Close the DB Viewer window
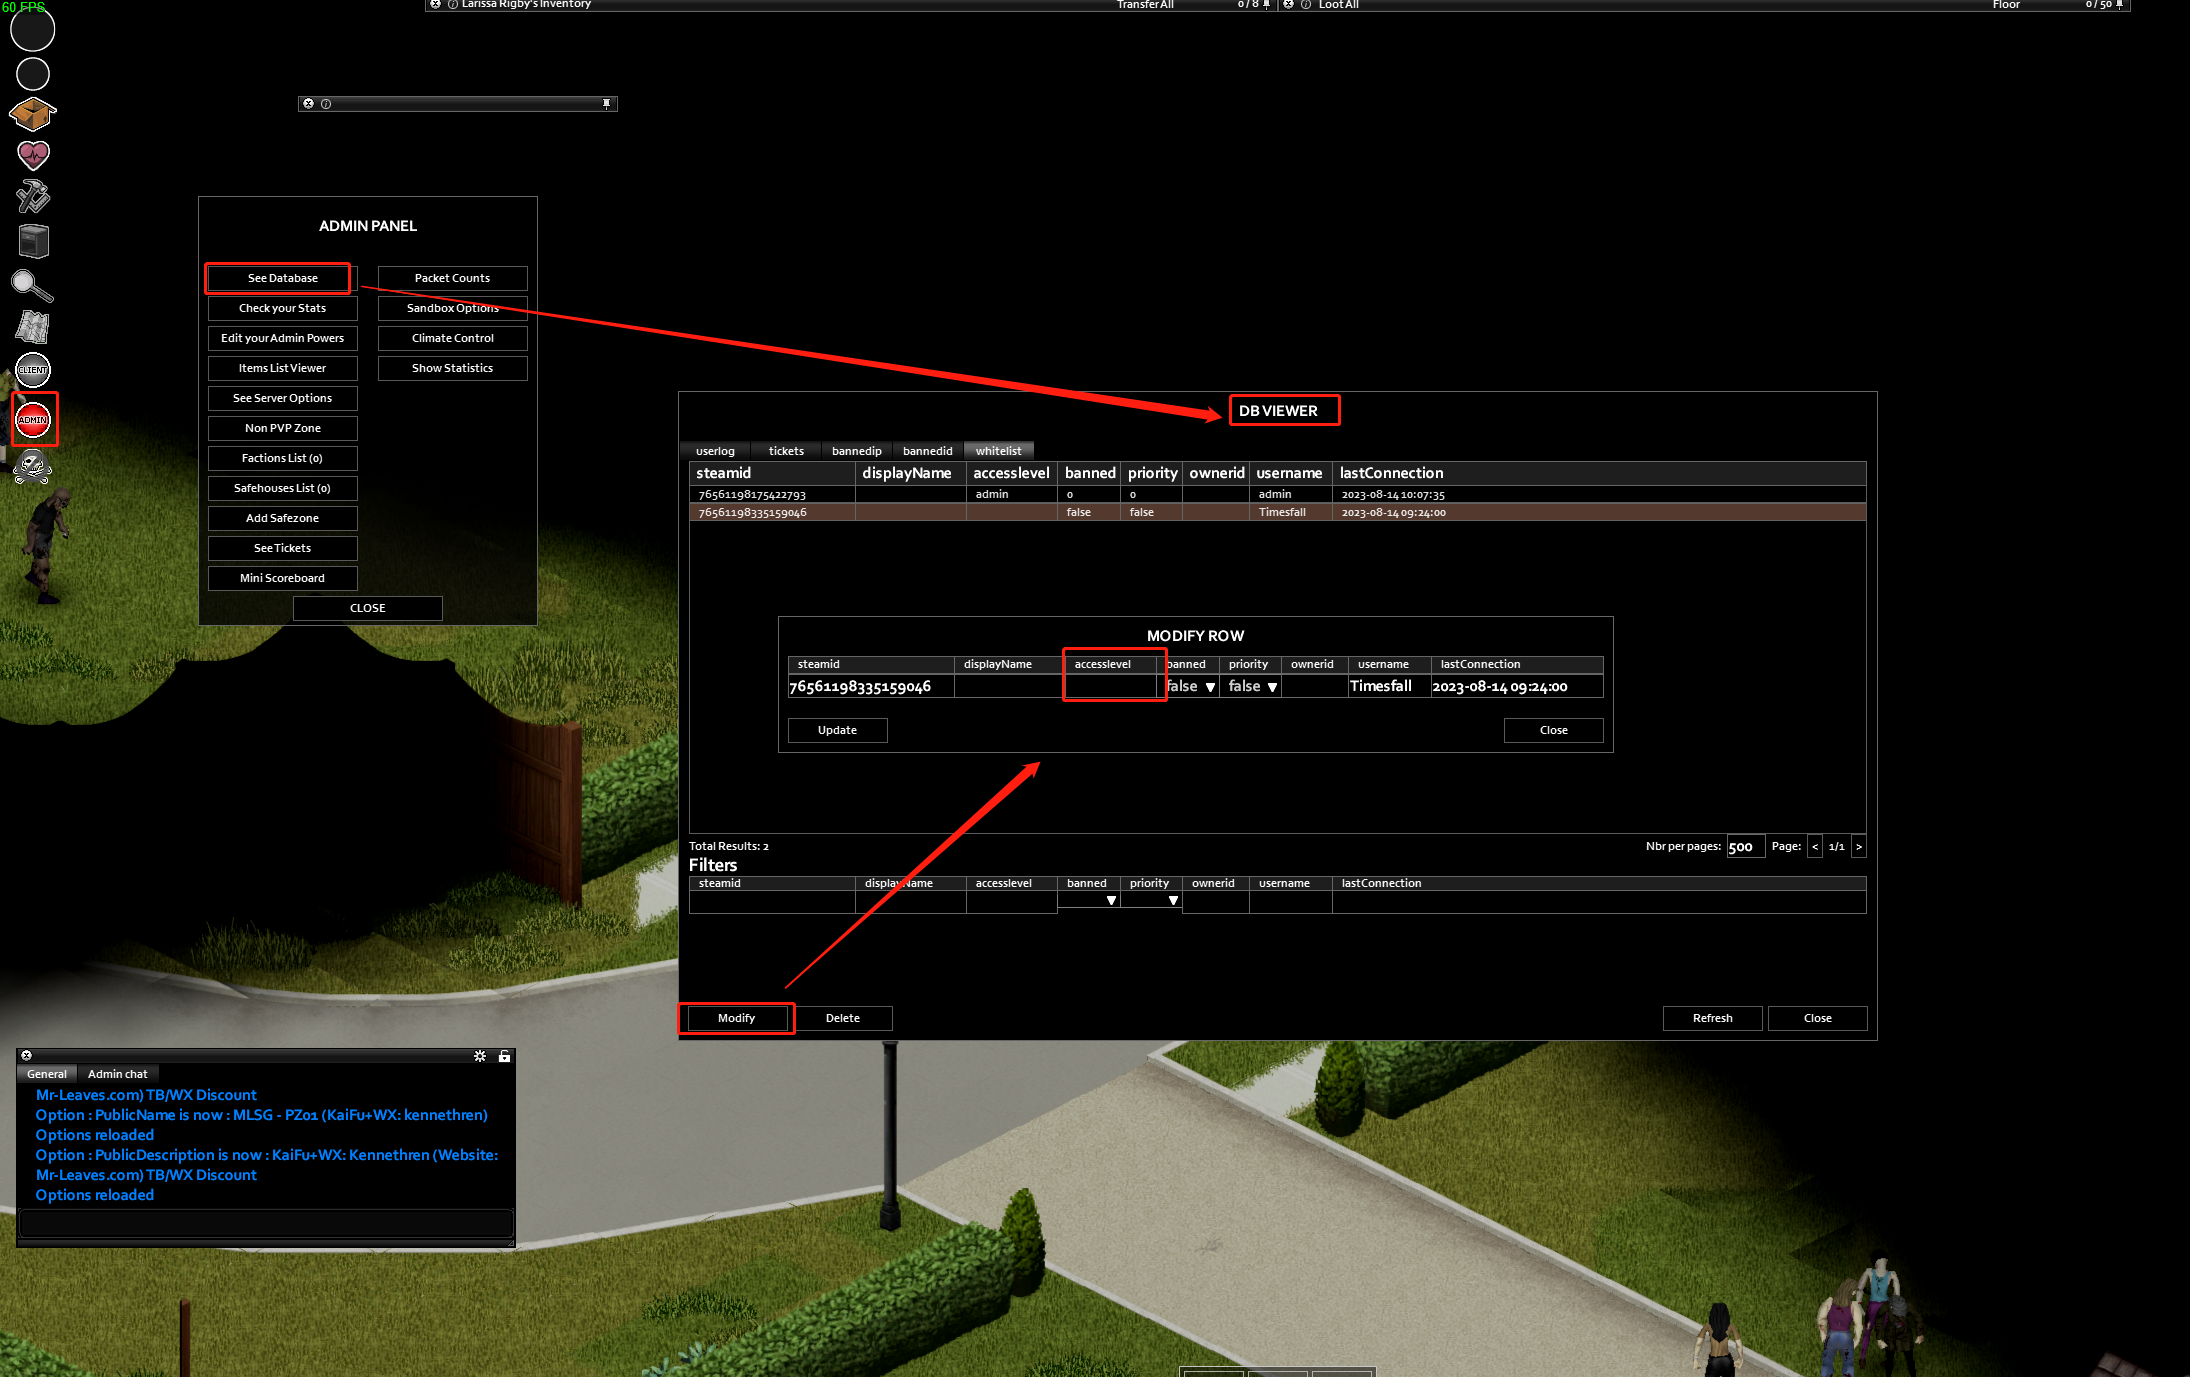The width and height of the screenshot is (2190, 1377). [x=1818, y=1018]
